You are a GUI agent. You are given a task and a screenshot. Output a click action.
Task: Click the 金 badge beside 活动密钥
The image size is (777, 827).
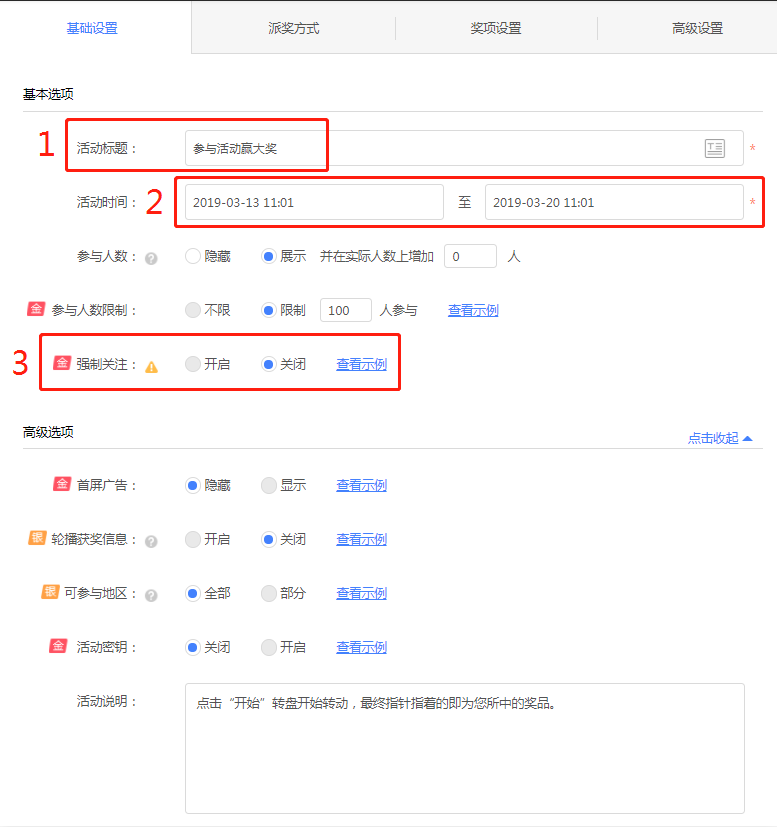(58, 646)
